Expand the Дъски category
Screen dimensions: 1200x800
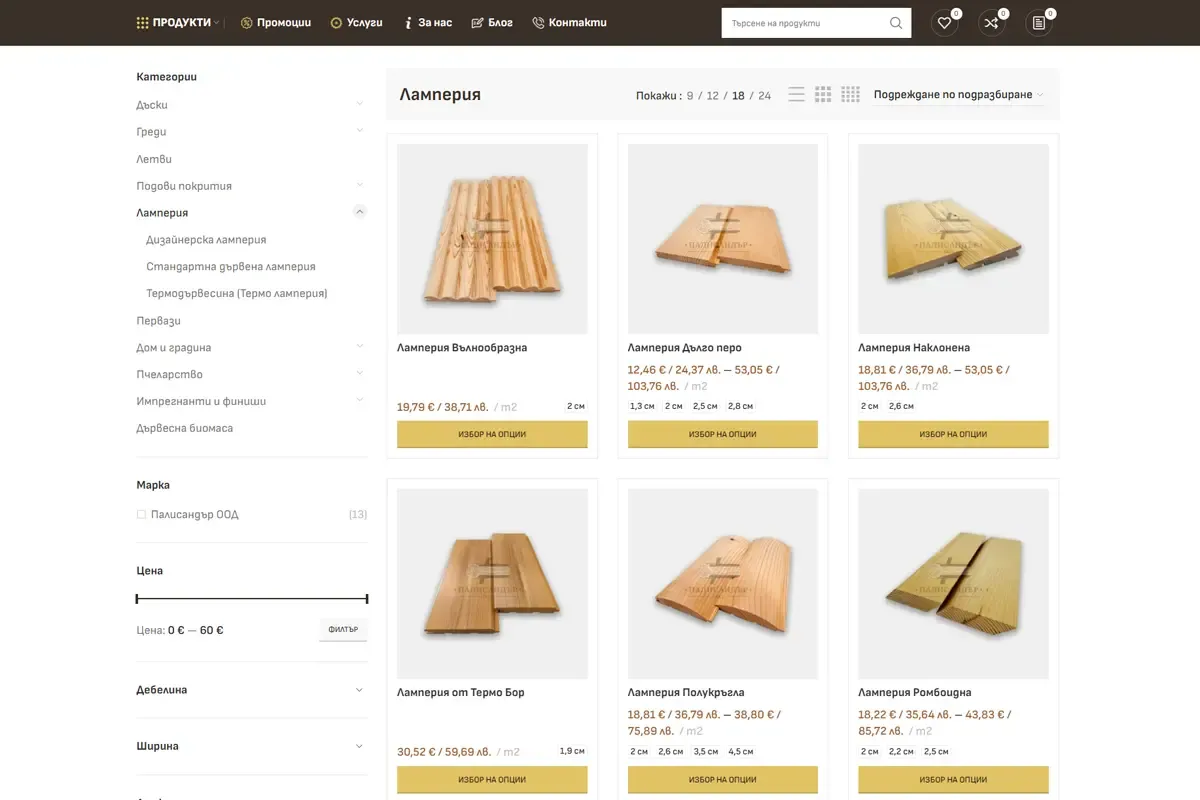(x=360, y=104)
